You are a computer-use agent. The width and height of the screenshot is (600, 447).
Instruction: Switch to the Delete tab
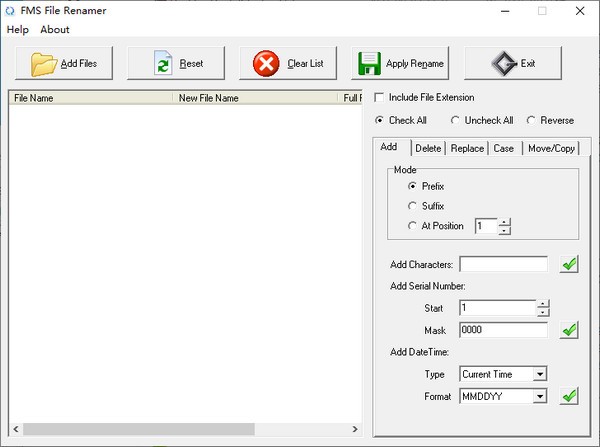(x=428, y=148)
